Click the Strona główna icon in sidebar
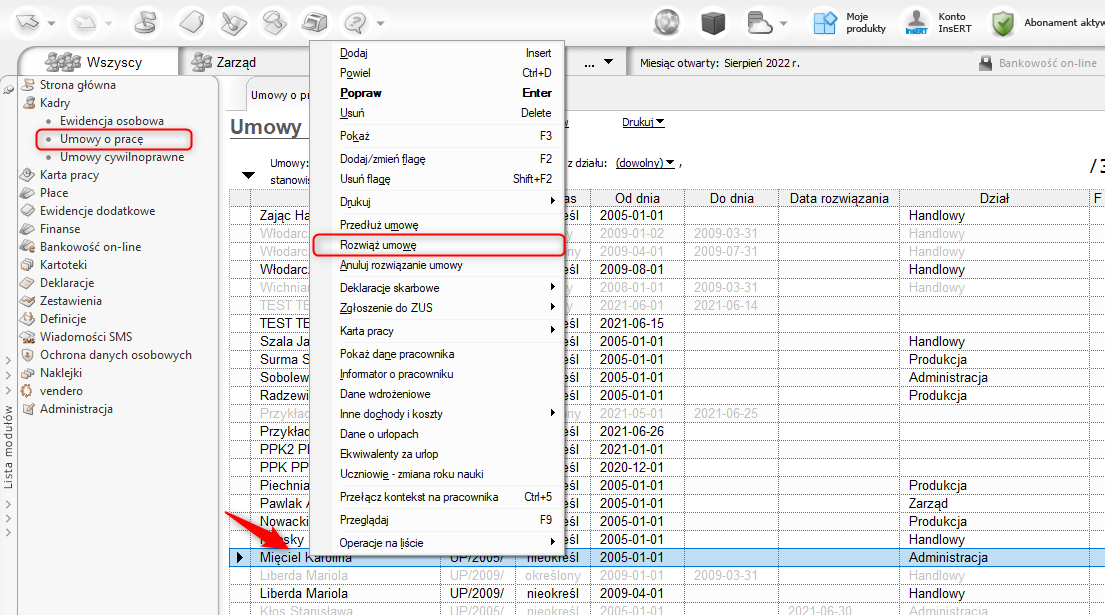Viewport: 1105px width, 615px height. [28, 85]
